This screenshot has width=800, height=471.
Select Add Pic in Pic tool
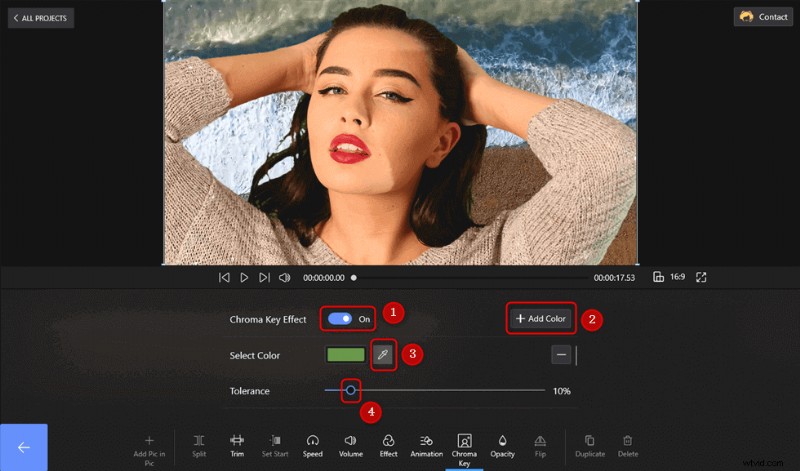[149, 450]
